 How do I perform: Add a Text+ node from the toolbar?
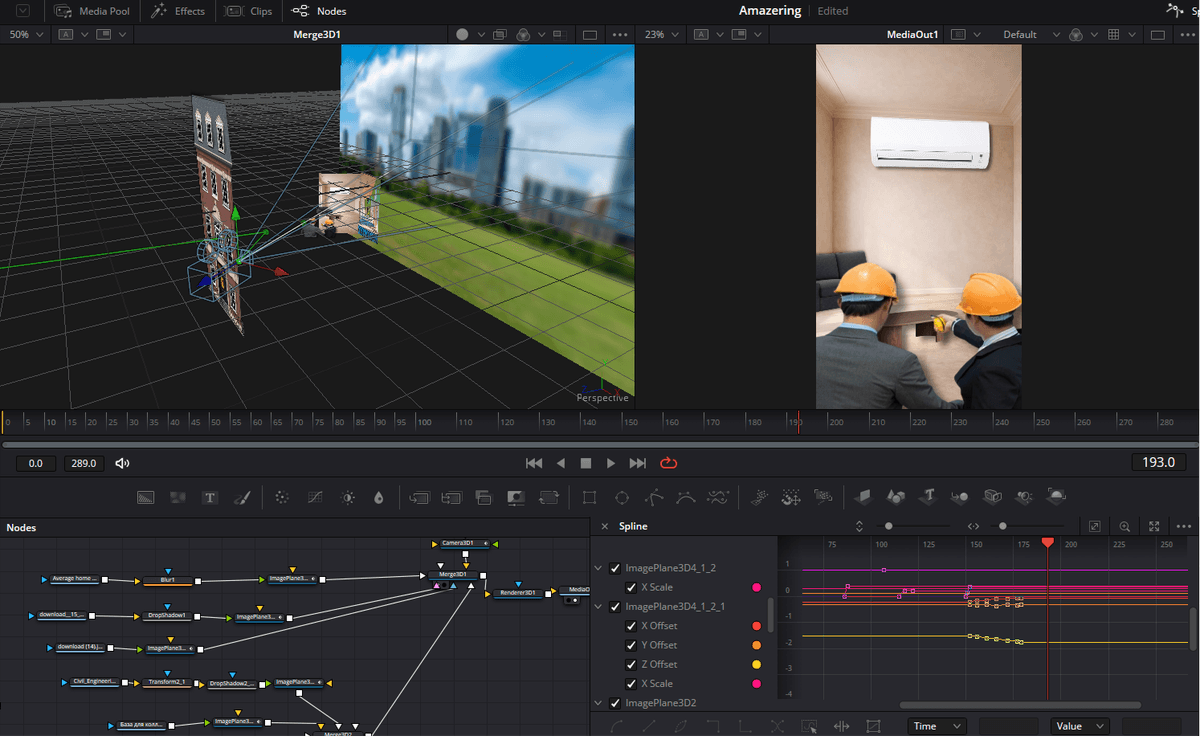coord(210,497)
